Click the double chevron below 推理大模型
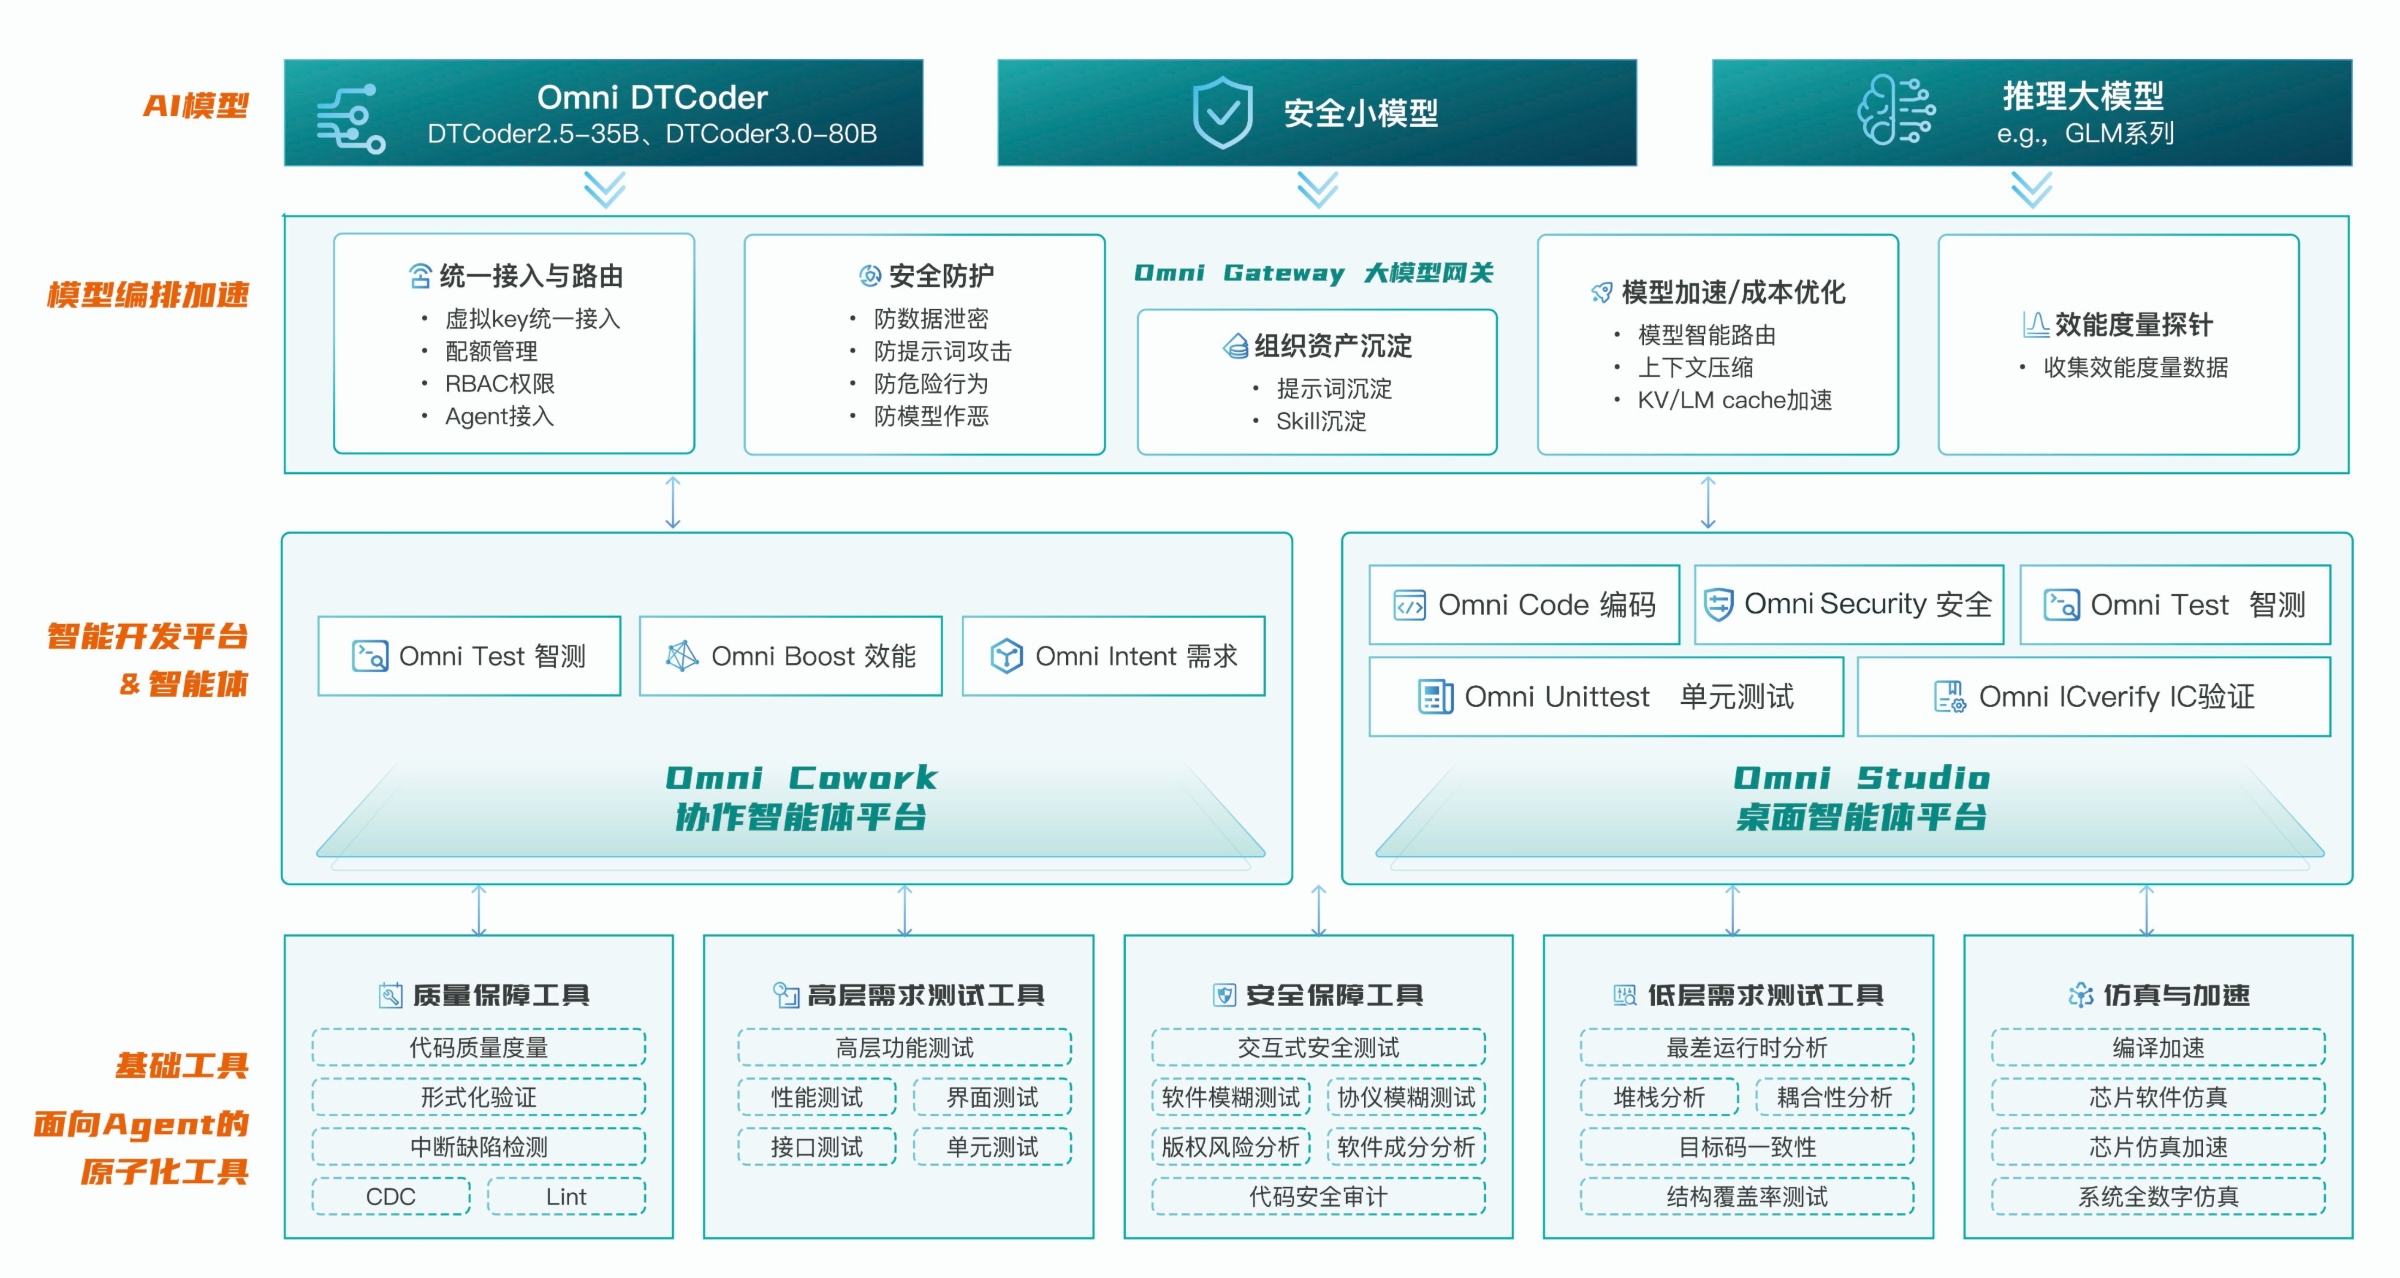The image size is (2400, 1278). [x=2032, y=189]
